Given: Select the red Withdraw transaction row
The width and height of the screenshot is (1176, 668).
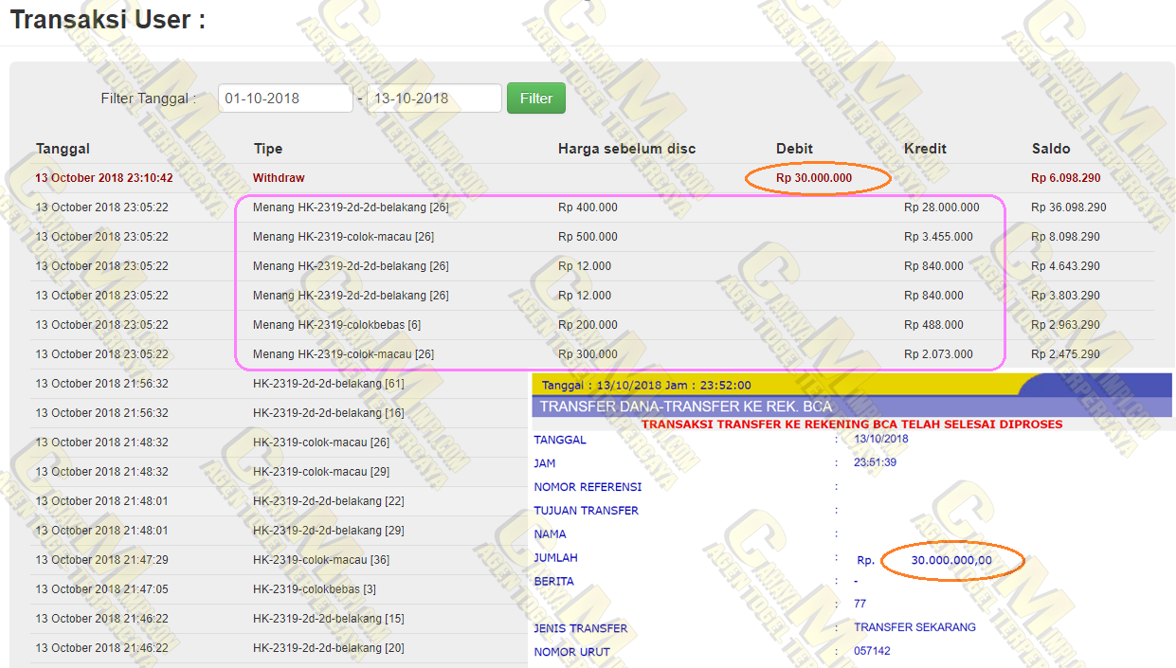Looking at the screenshot, I should point(279,178).
